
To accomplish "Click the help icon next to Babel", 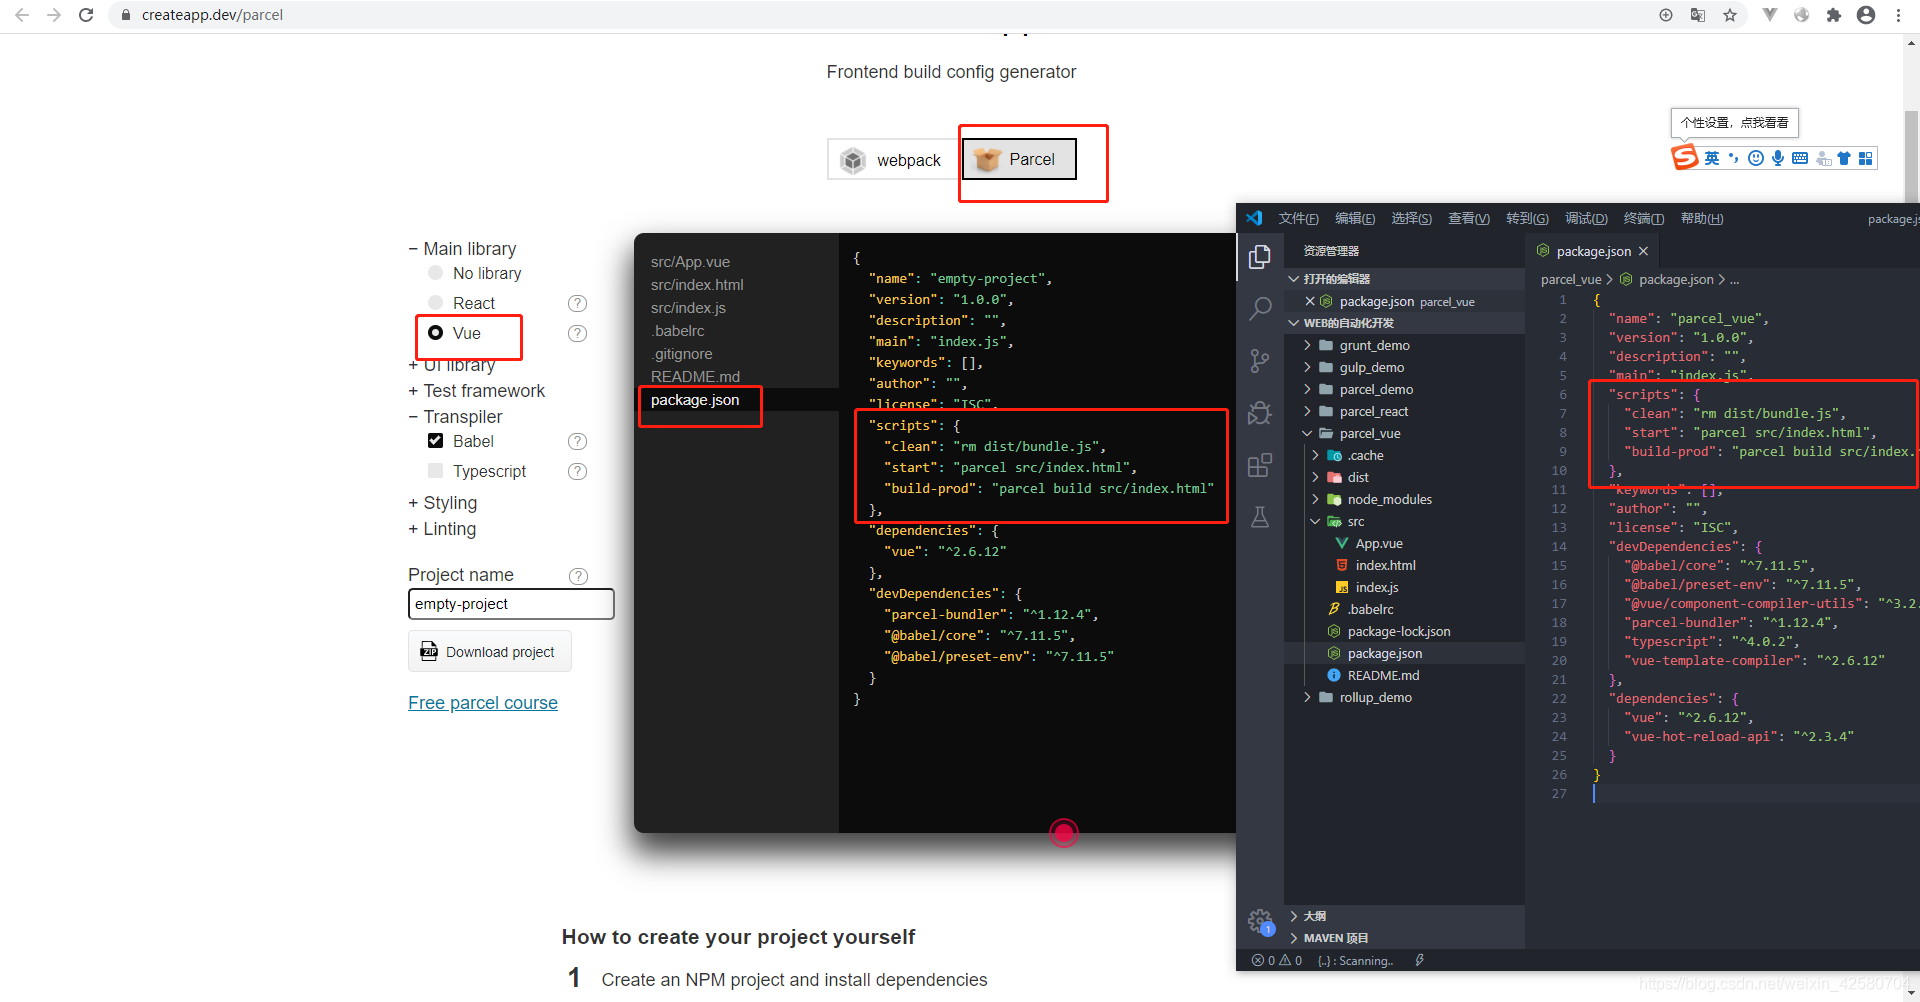I will 577,441.
